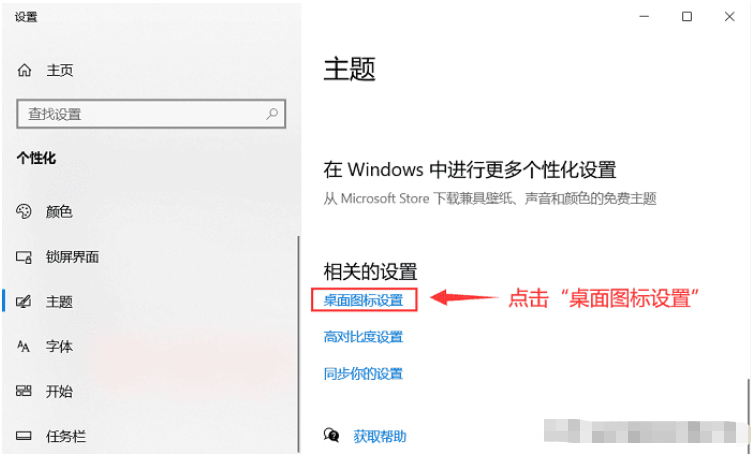Open 桌面图标设置 link
Viewport: 751px width, 469px height.
364,301
